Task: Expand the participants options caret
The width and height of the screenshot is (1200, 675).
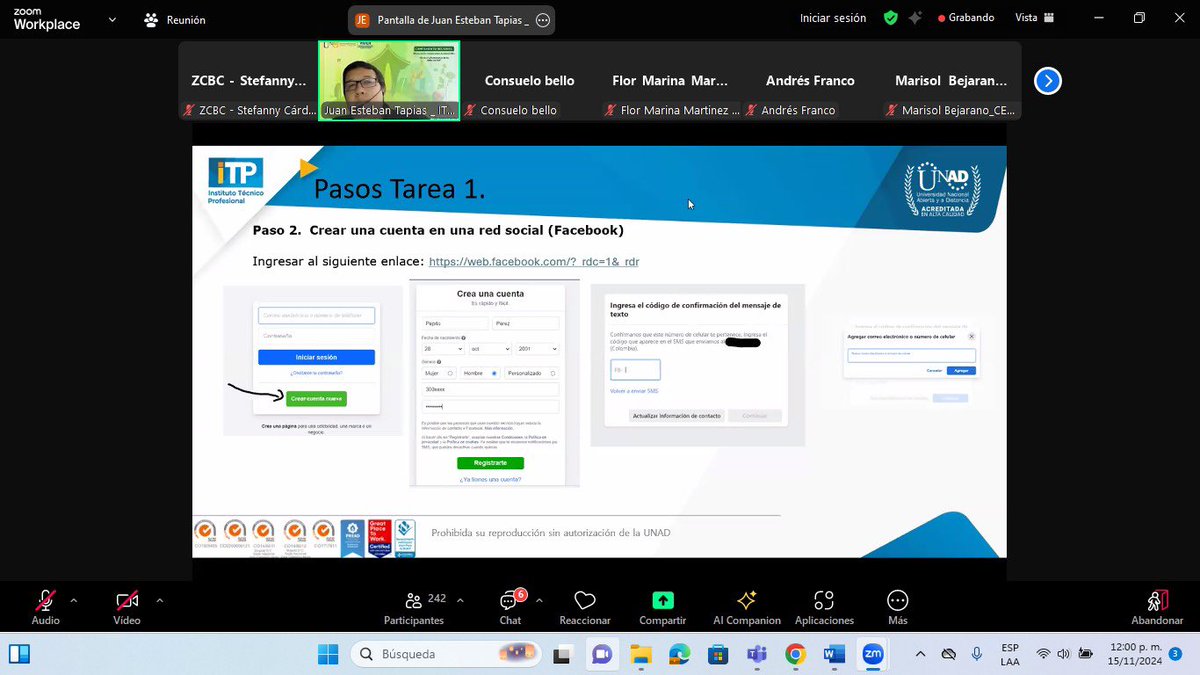Action: [x=460, y=600]
